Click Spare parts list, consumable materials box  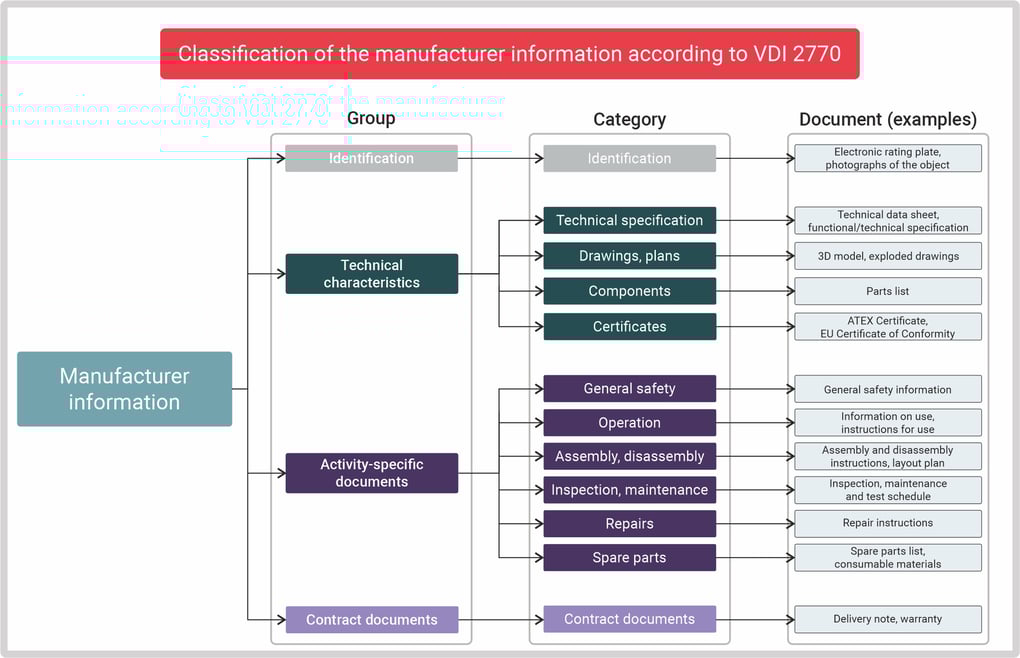(x=888, y=557)
